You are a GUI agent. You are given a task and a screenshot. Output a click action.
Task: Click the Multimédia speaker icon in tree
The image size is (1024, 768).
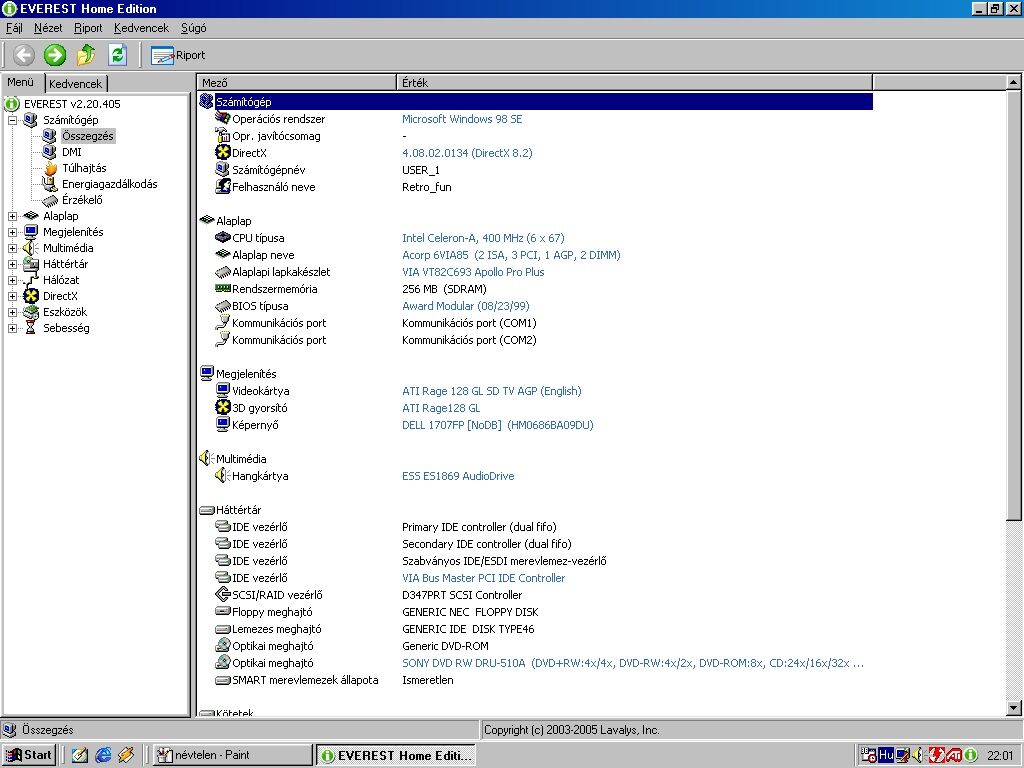(x=31, y=248)
